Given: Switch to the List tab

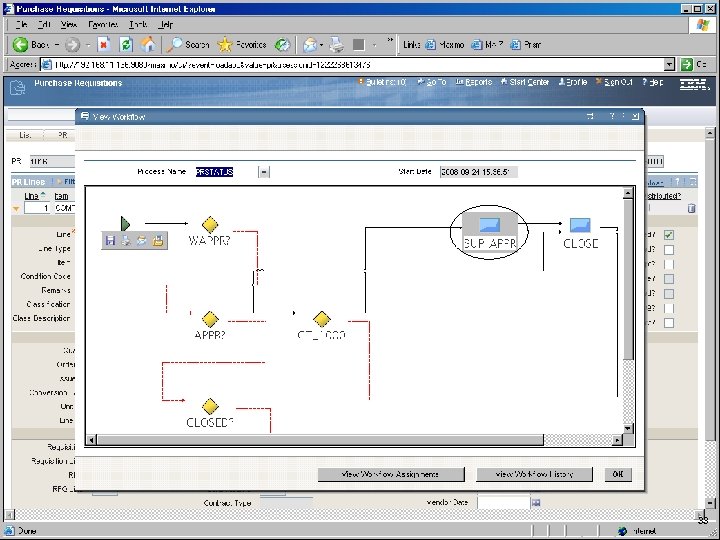Looking at the screenshot, I should coord(25,135).
